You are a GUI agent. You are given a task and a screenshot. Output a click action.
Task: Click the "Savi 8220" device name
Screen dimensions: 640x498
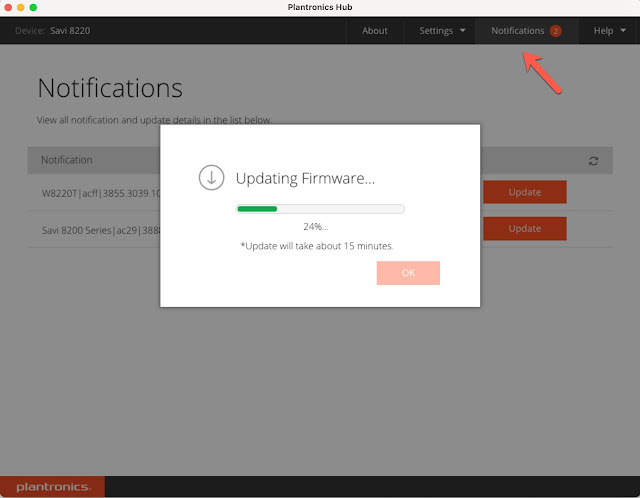70,31
